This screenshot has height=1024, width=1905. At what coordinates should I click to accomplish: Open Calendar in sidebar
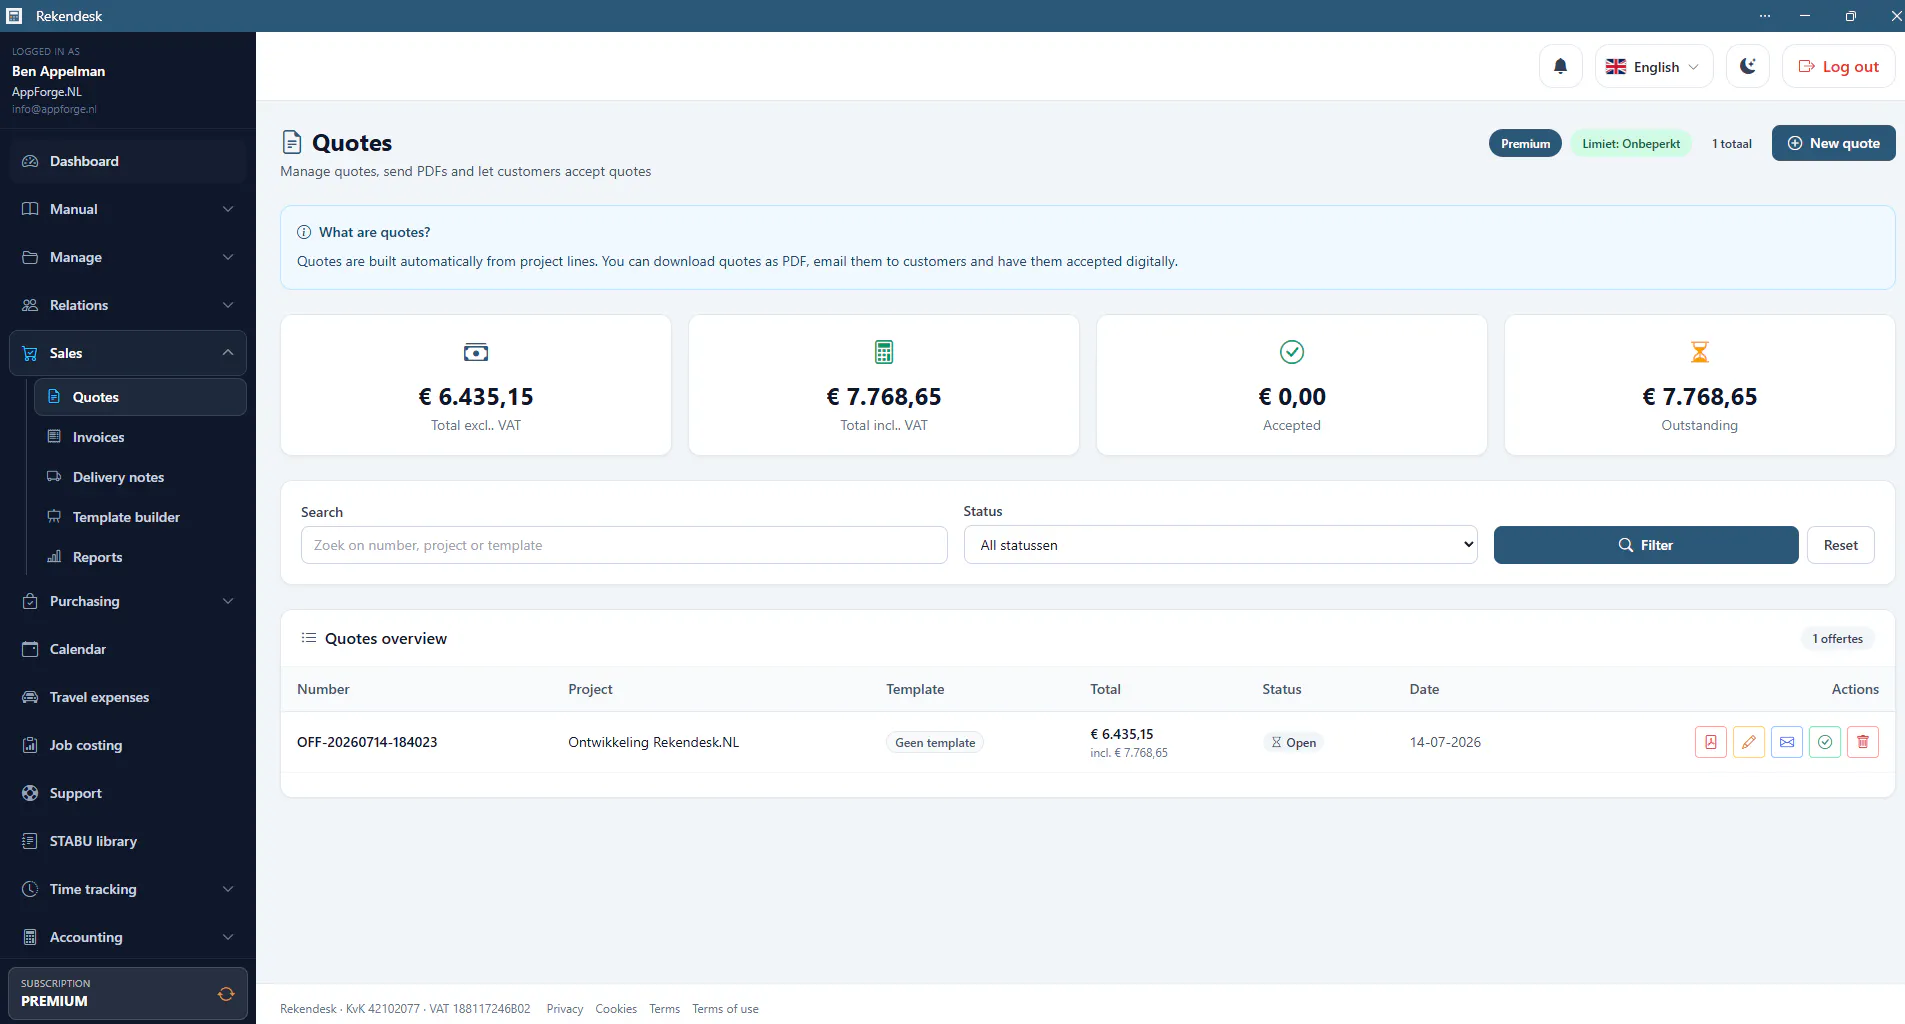pos(128,649)
